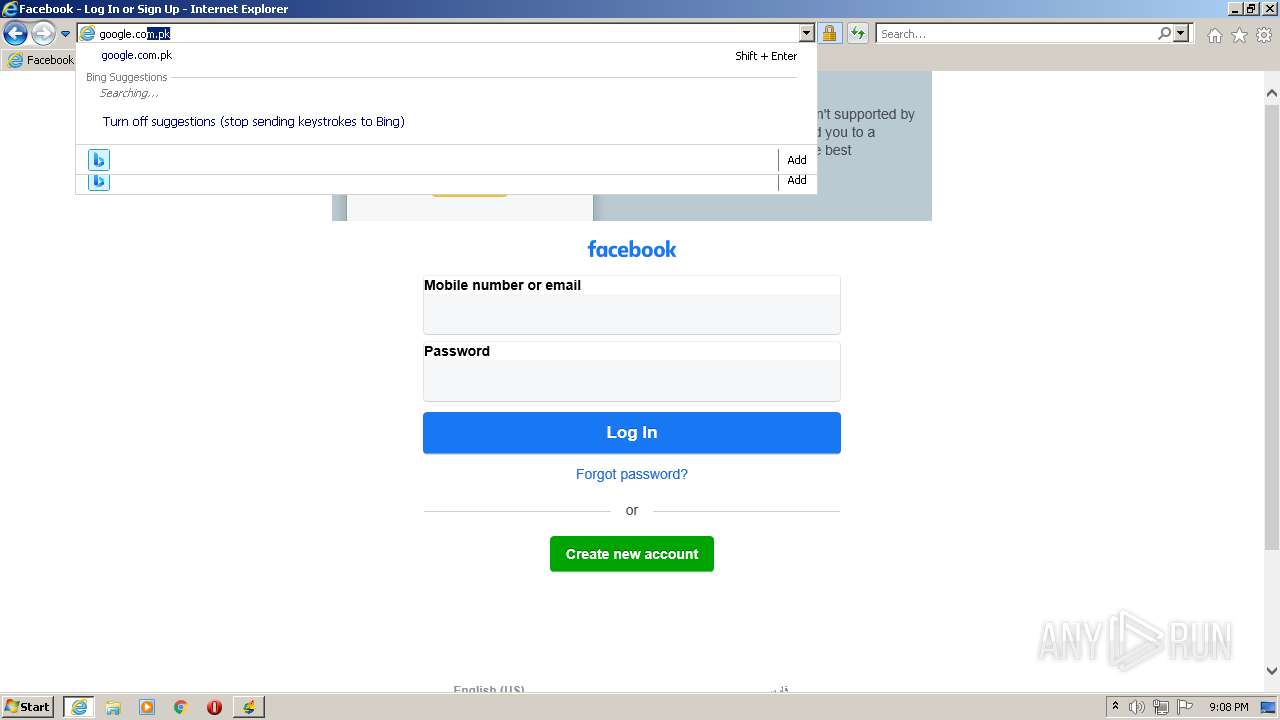Screen dimensions: 1280x720
Task: Click the address bar containing google.com.pk
Action: 447,34
